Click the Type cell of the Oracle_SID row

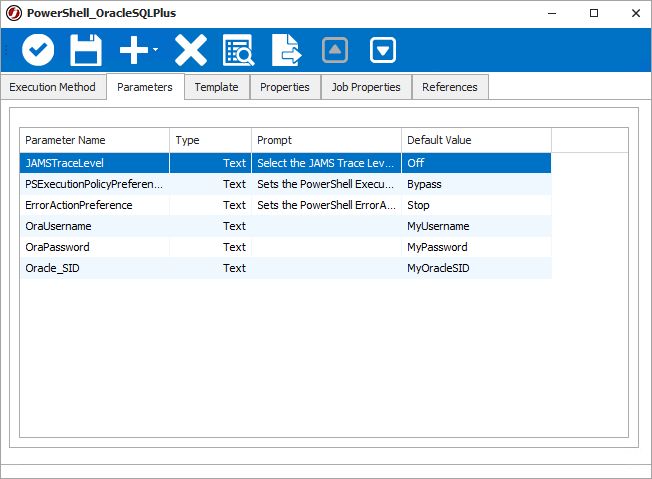point(210,268)
